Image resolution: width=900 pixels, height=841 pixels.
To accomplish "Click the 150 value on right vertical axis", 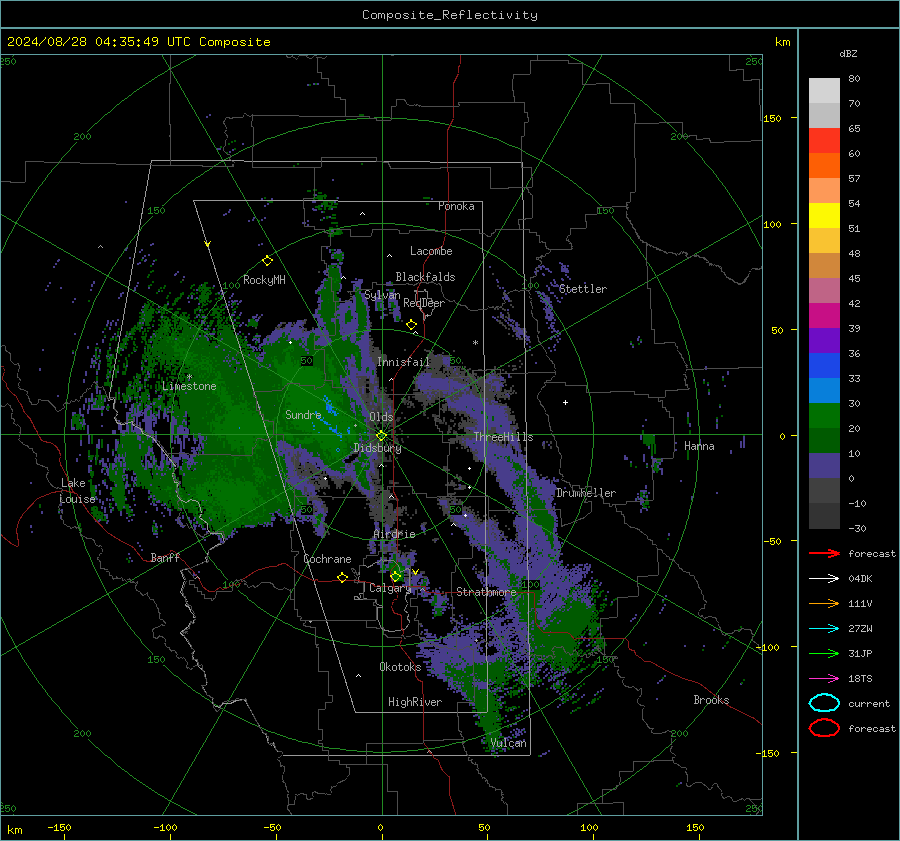I will 772,118.
